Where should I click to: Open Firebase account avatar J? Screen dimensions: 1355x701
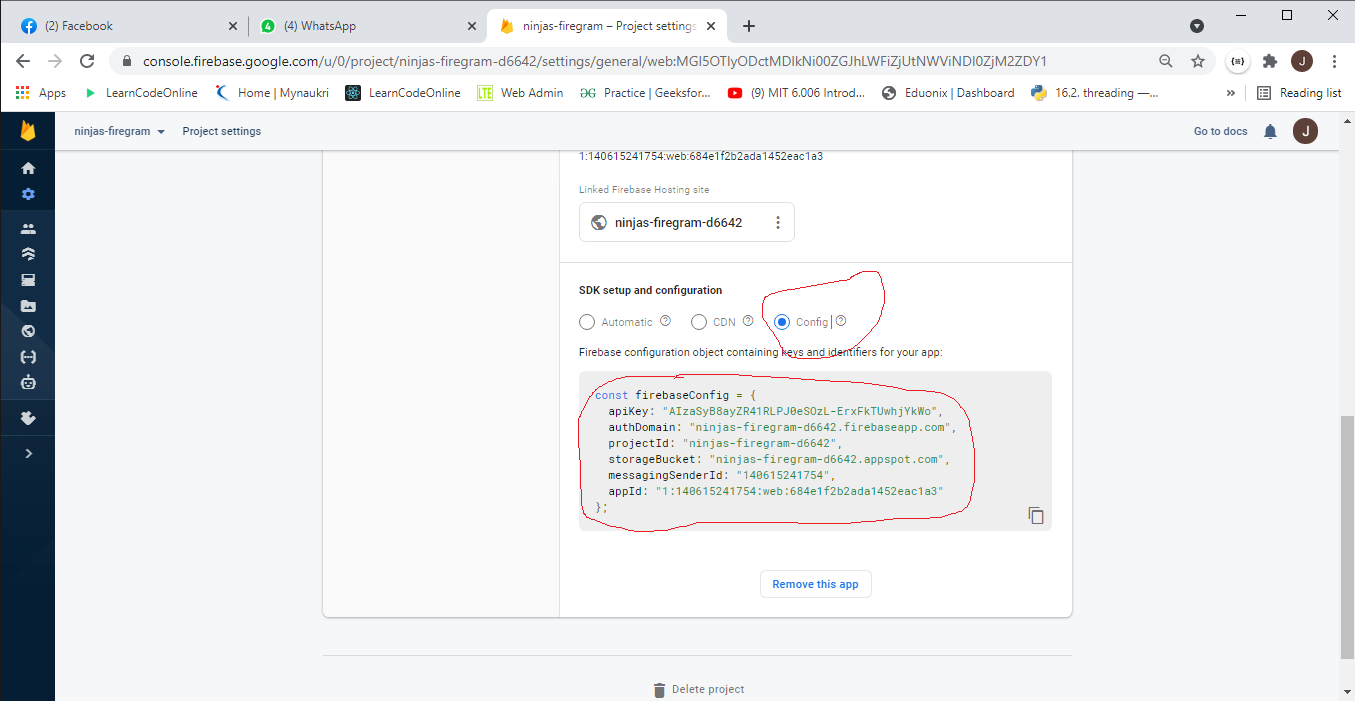[1304, 131]
